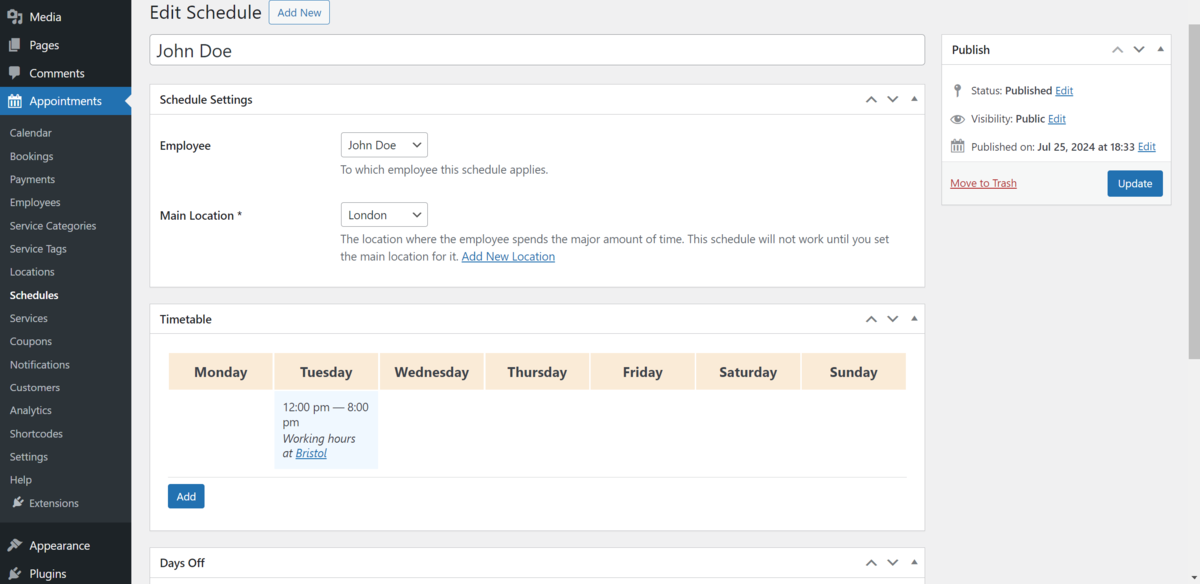The height and width of the screenshot is (584, 1200).
Task: Click the Appearance brush icon
Action: pos(15,546)
